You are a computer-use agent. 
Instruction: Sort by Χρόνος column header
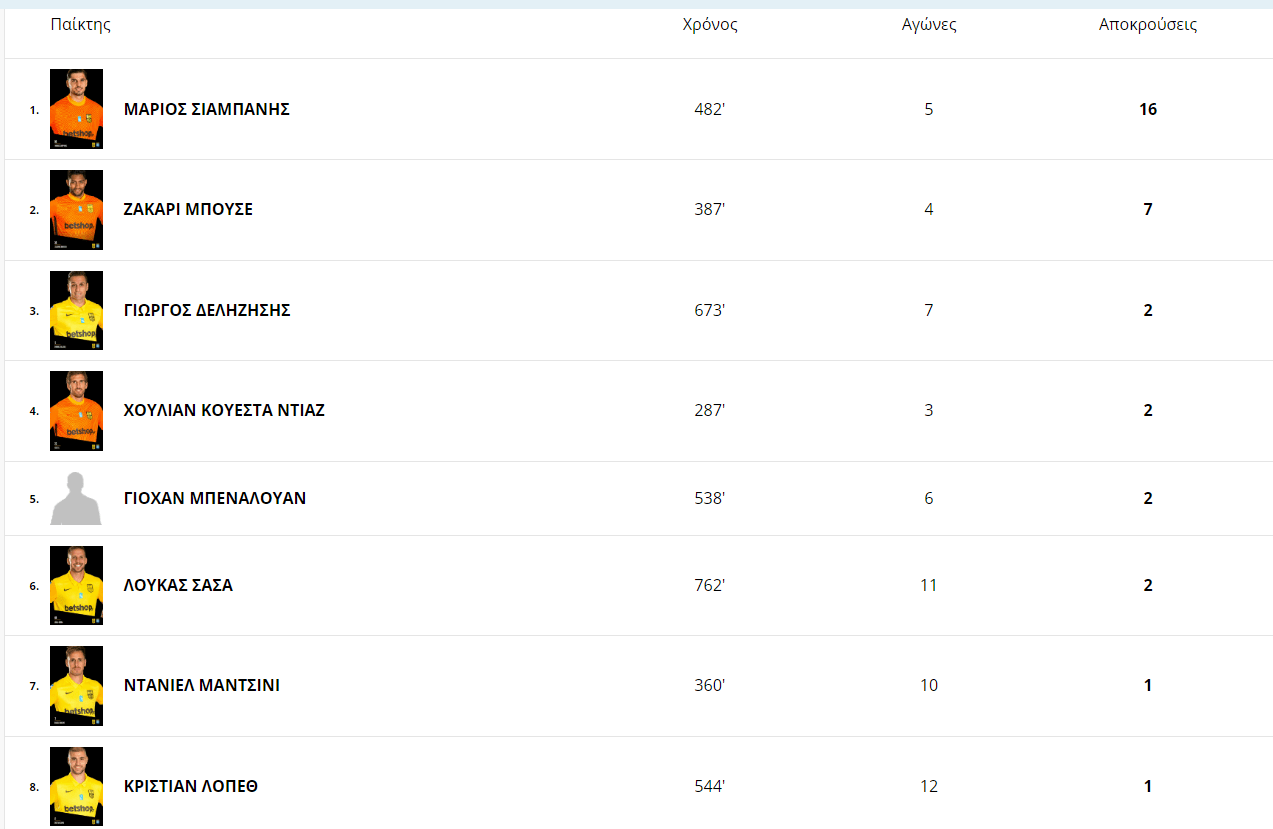710,25
